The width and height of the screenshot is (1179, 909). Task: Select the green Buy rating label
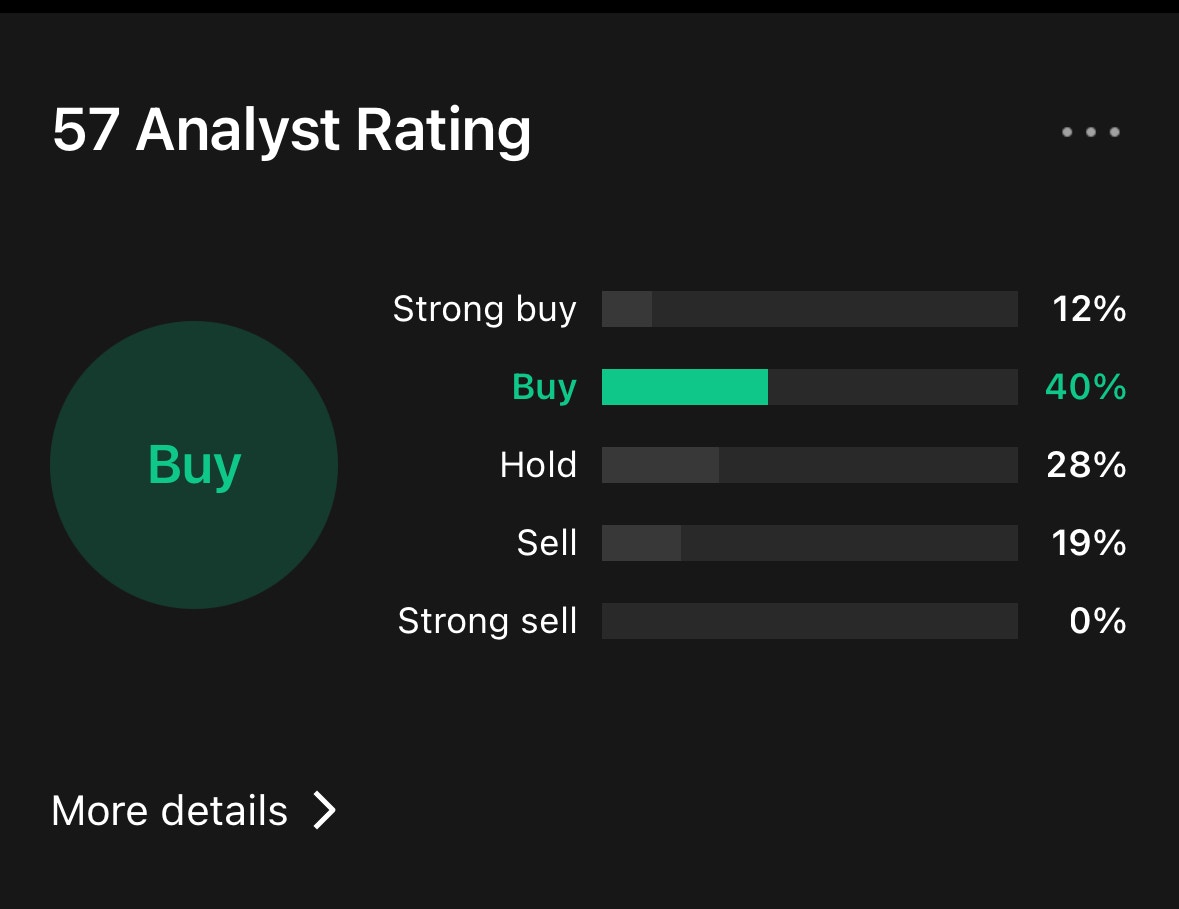pyautogui.click(x=544, y=387)
